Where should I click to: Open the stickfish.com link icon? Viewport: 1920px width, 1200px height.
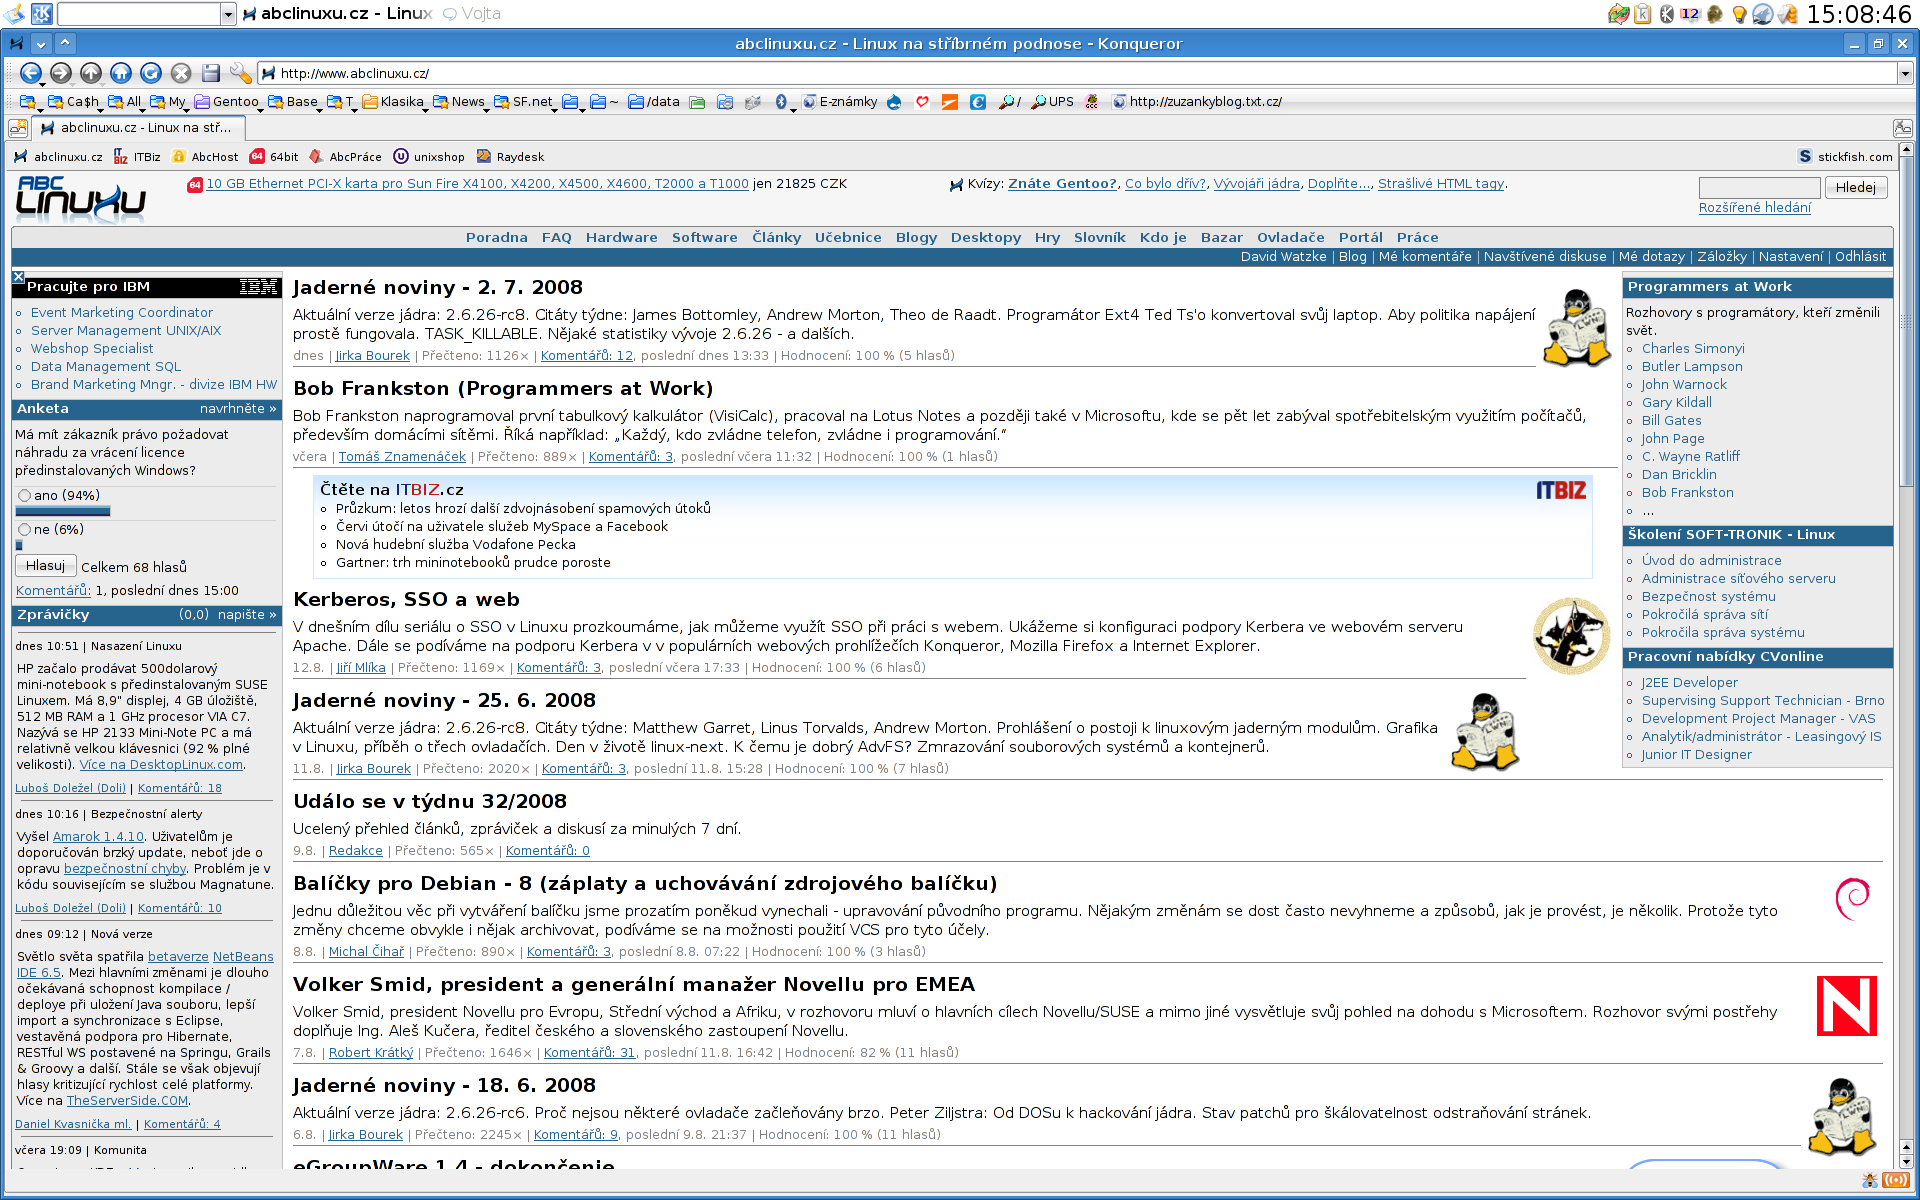click(1804, 157)
